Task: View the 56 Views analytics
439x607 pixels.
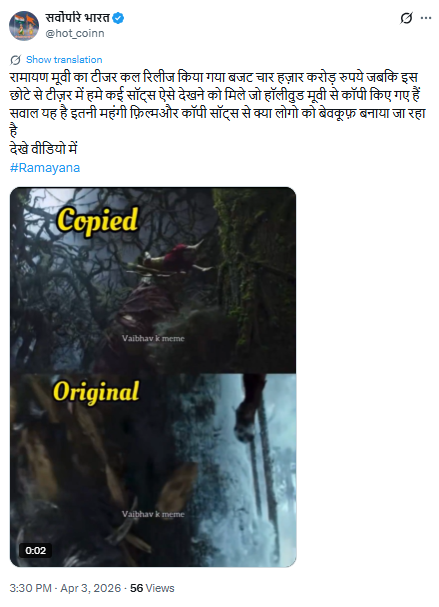Action: pos(152,588)
